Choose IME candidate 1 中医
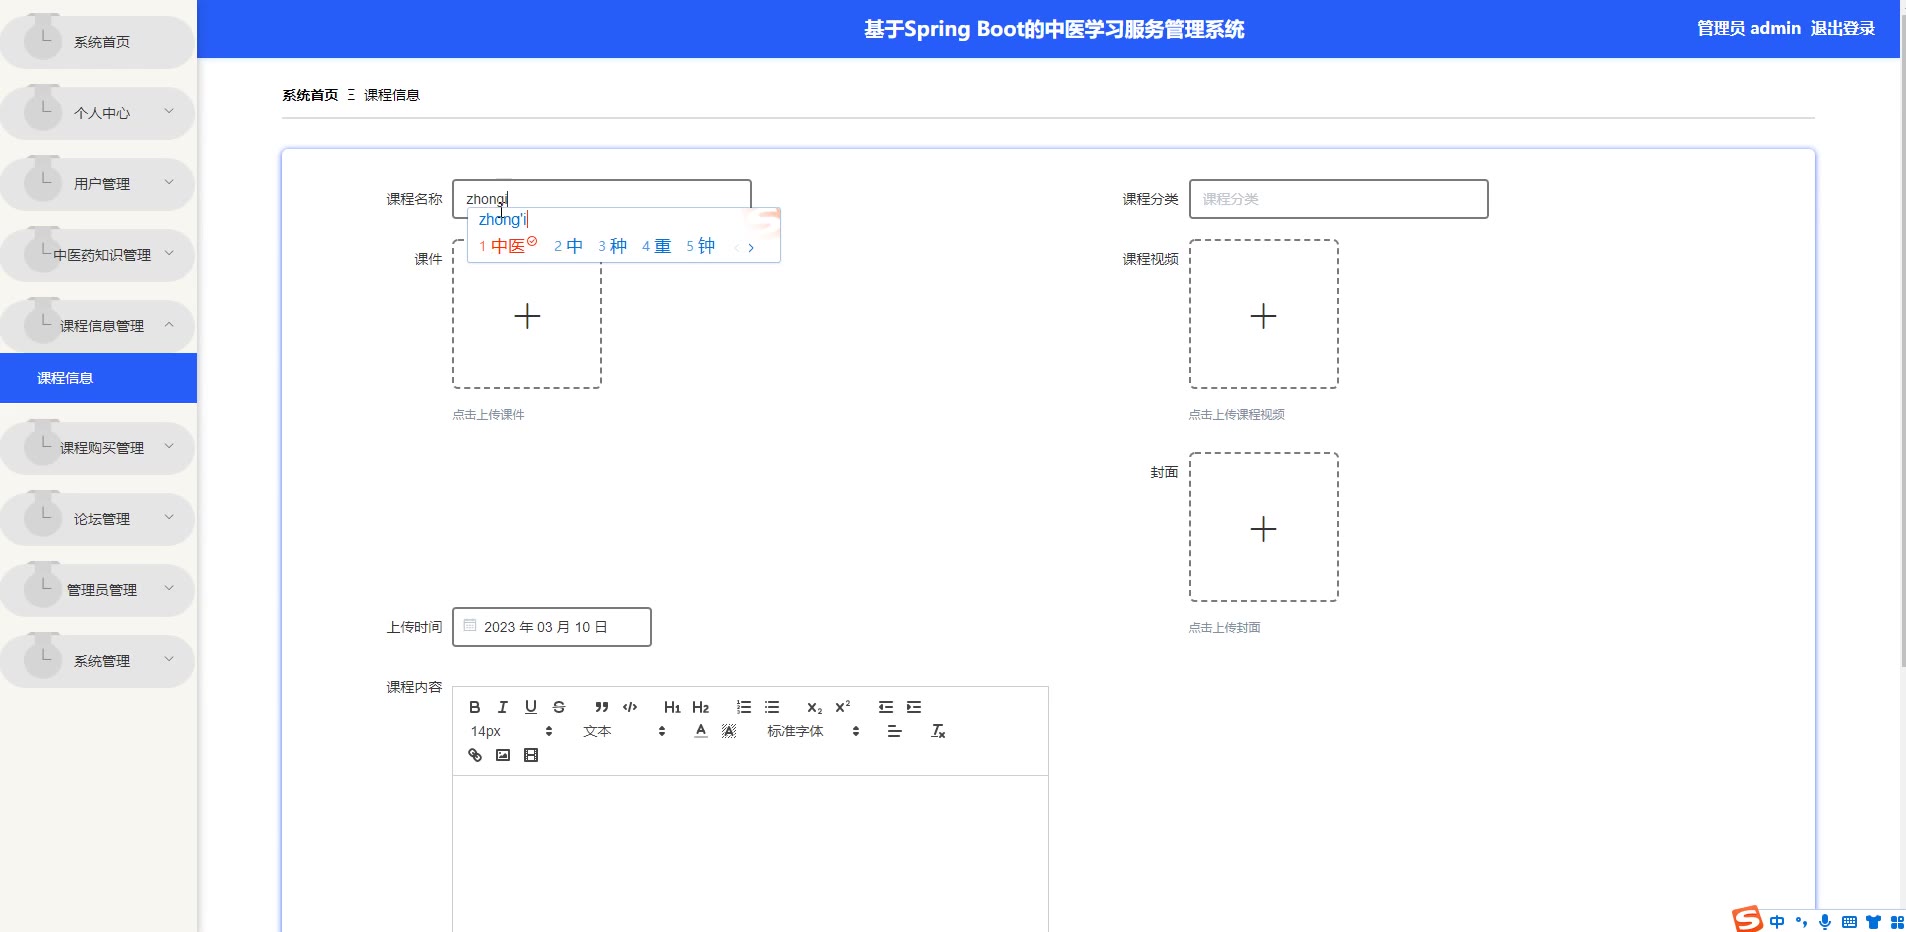 508,246
